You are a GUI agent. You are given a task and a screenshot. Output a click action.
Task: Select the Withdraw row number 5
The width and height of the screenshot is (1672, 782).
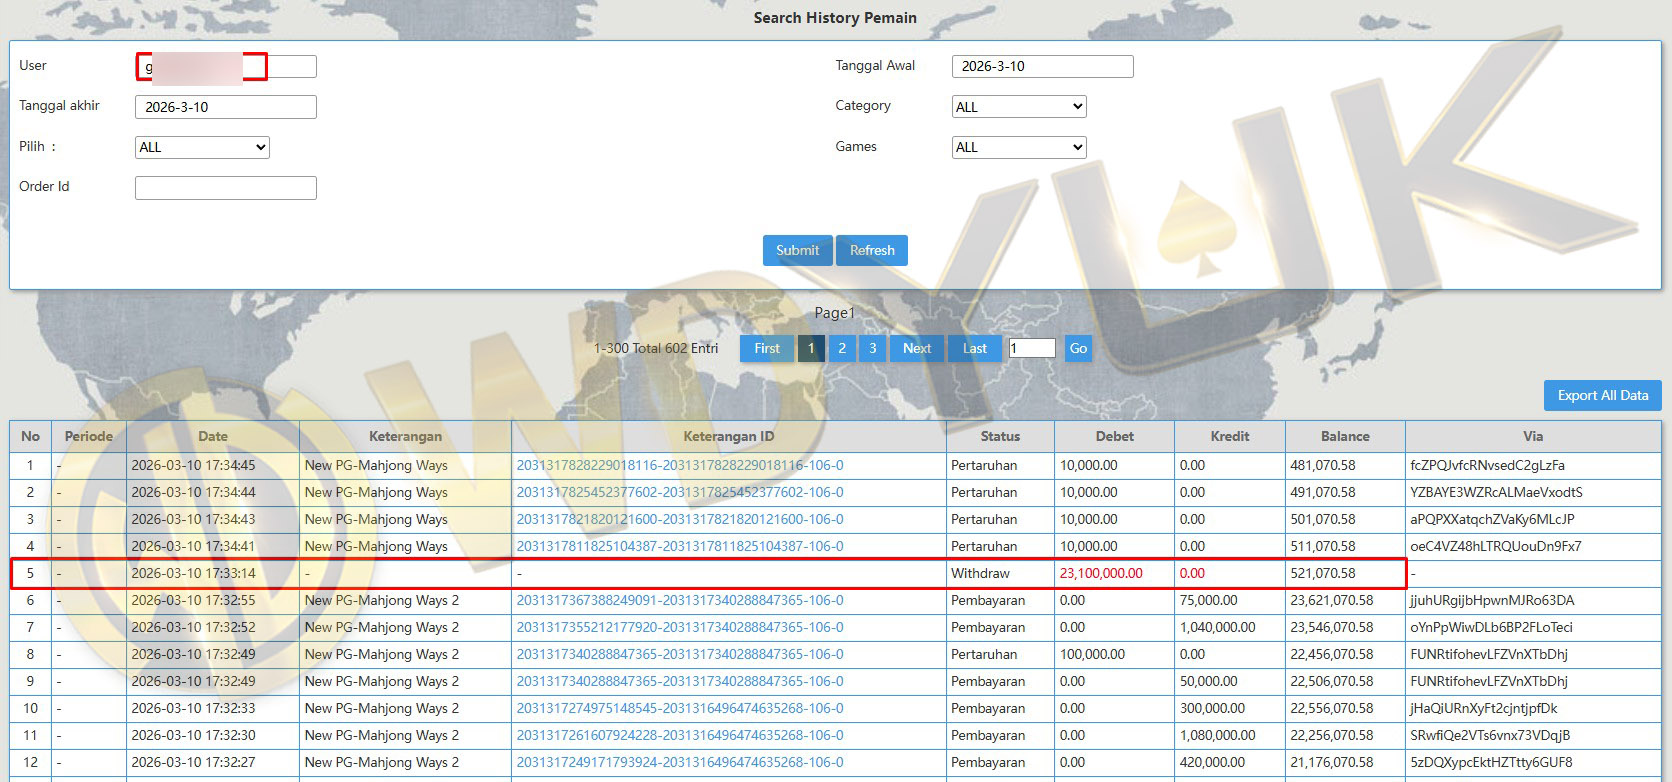(x=30, y=573)
